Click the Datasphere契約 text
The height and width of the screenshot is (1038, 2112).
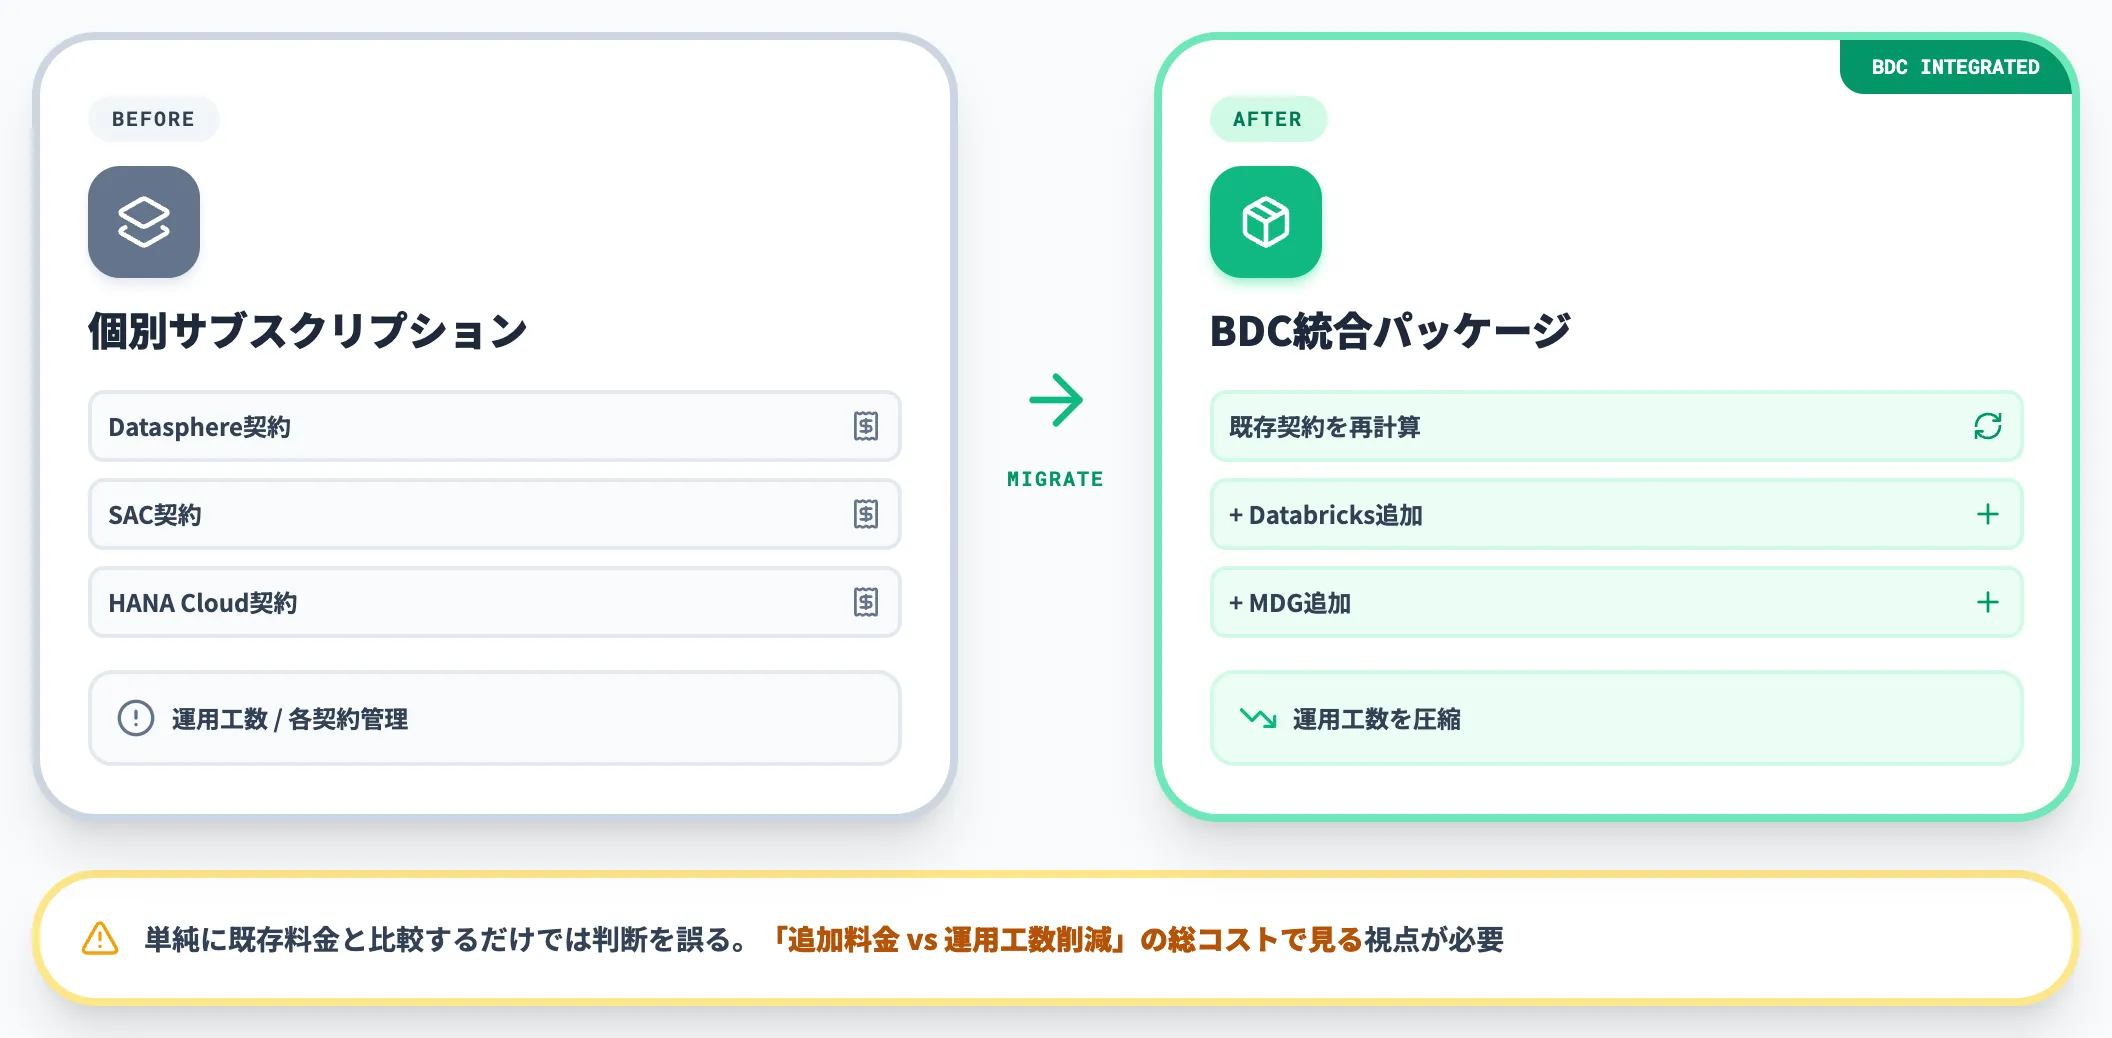click(199, 427)
